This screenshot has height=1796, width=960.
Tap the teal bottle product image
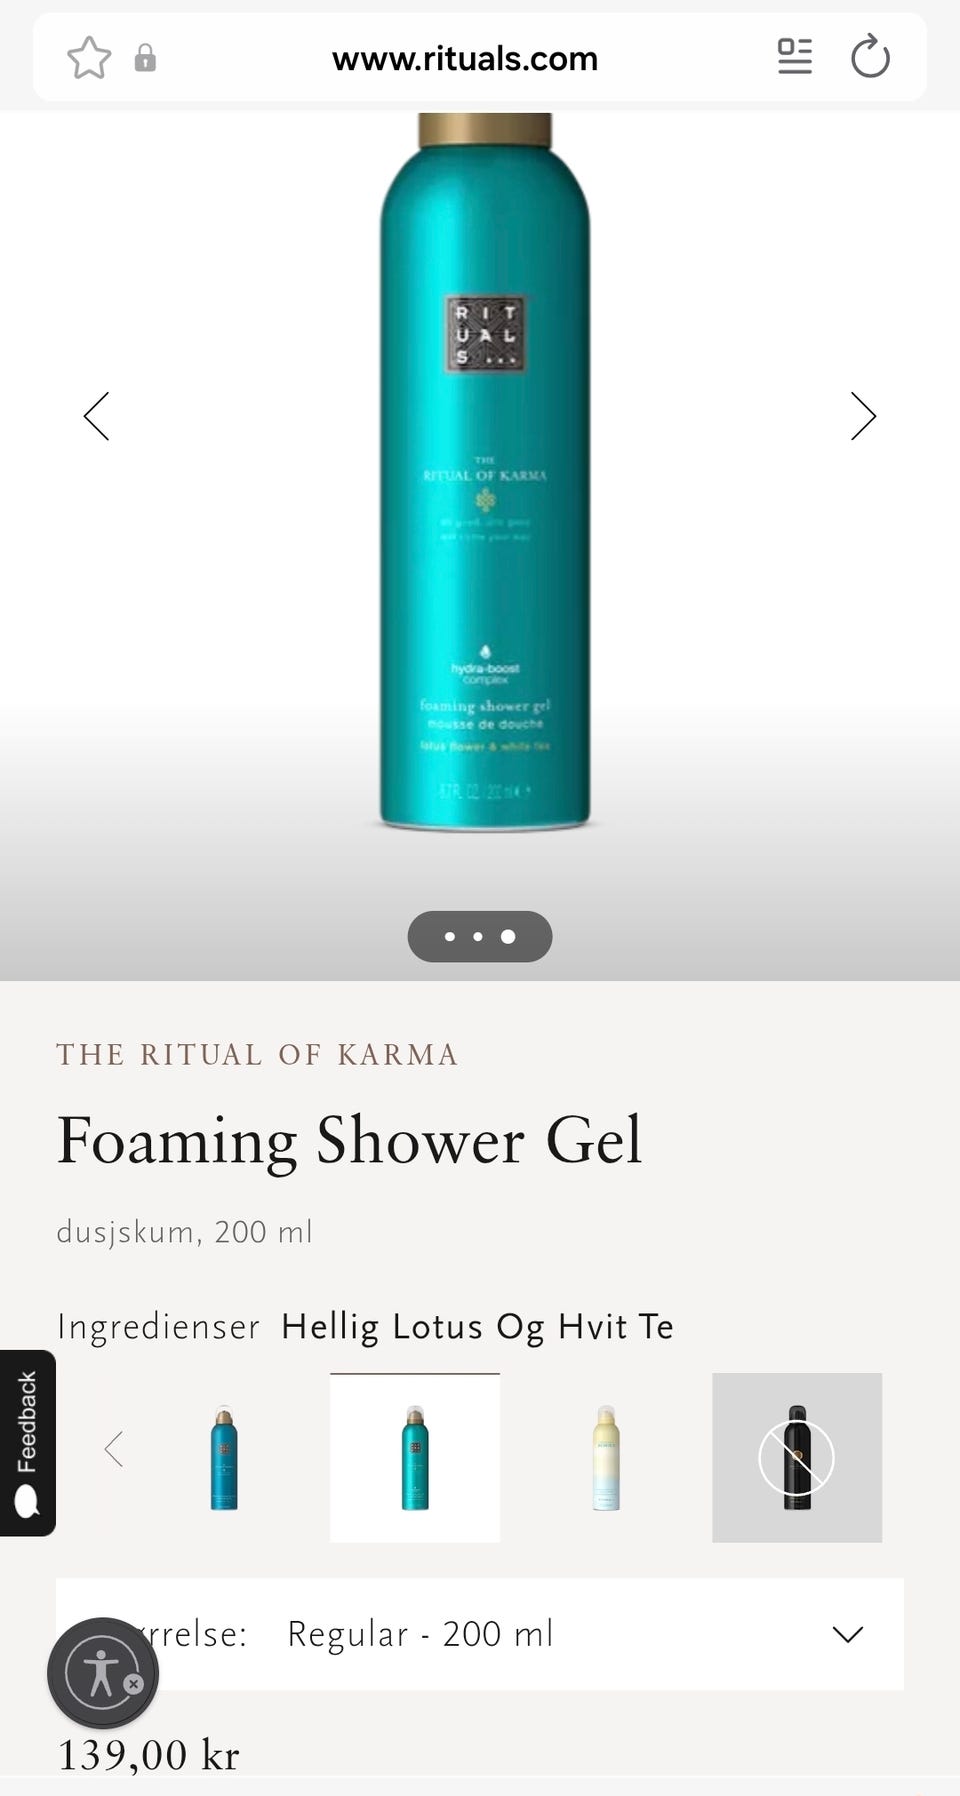tap(485, 472)
